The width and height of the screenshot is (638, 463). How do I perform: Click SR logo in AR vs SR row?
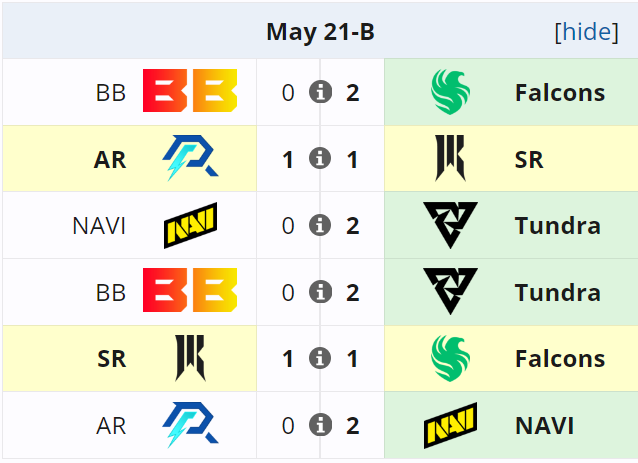pyautogui.click(x=449, y=159)
